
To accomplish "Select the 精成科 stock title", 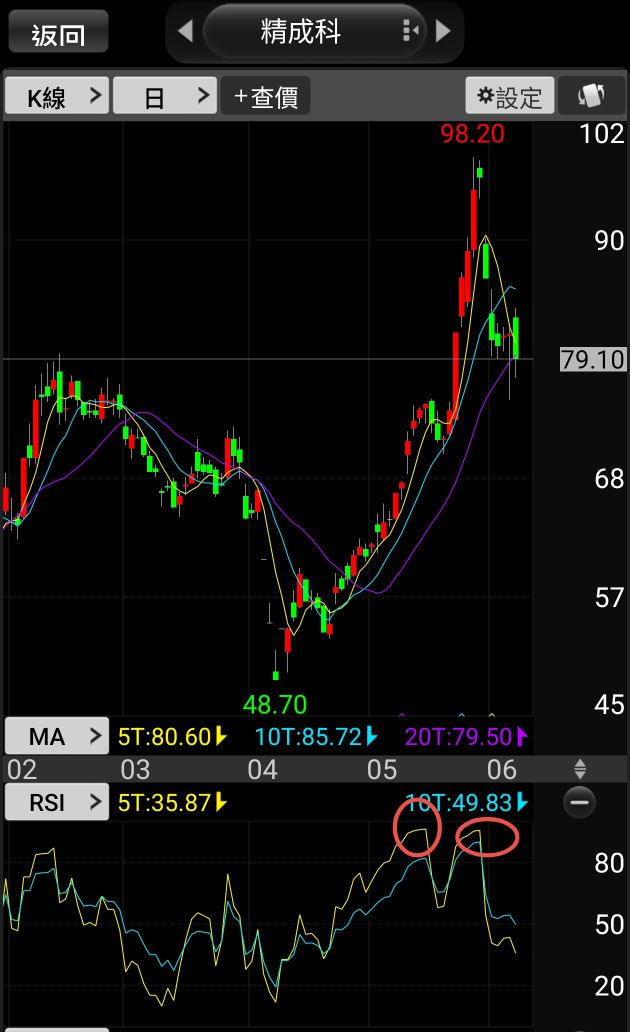I will tap(301, 31).
